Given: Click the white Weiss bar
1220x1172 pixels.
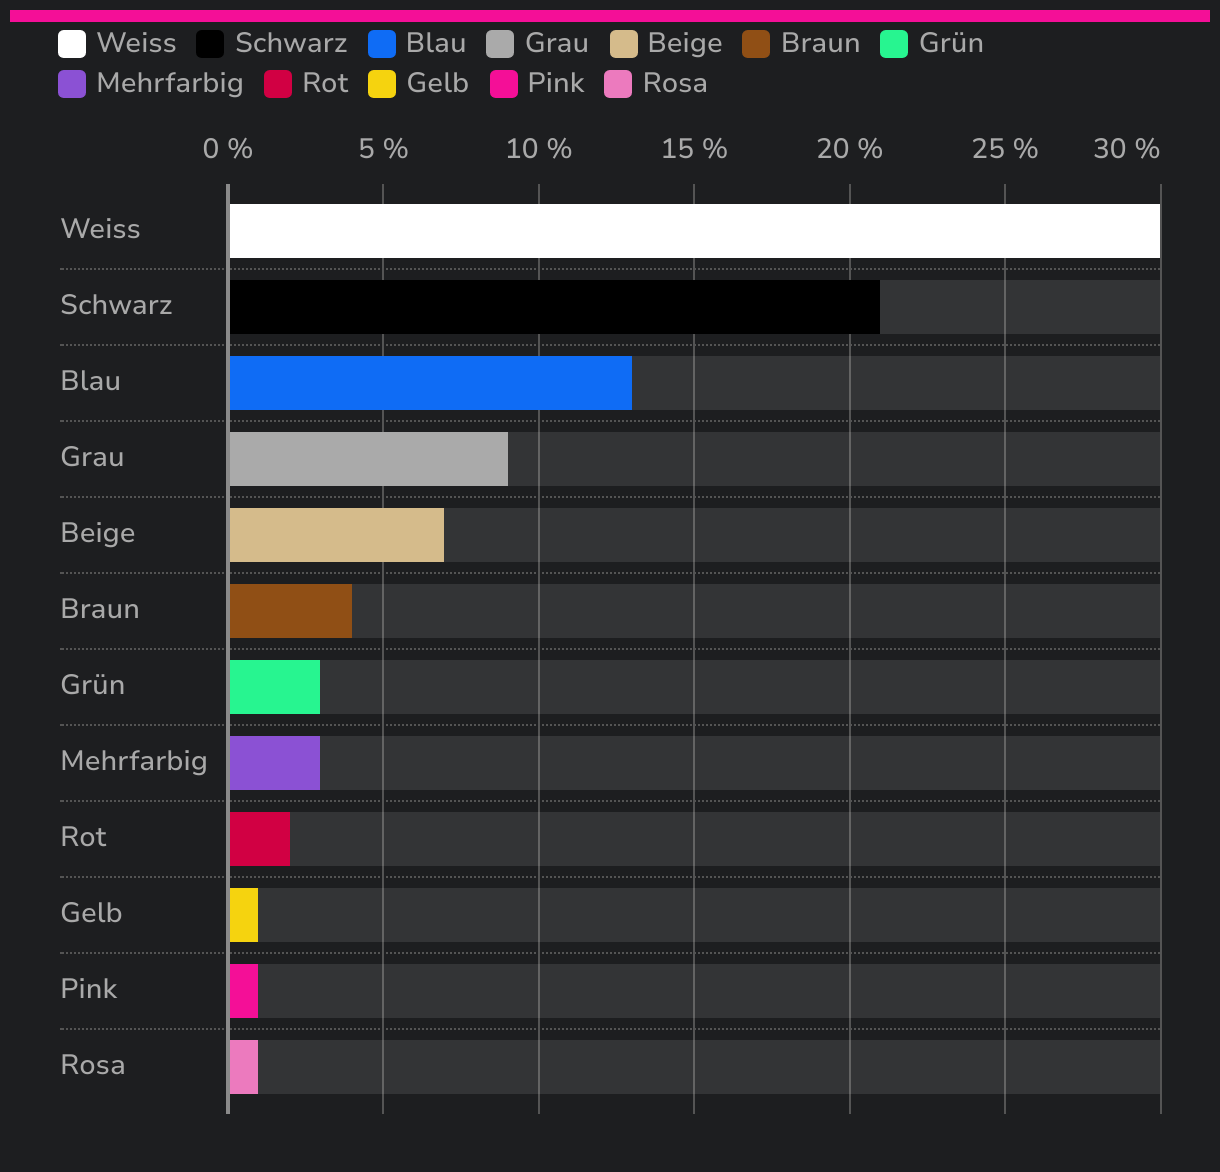Looking at the screenshot, I should 695,231.
